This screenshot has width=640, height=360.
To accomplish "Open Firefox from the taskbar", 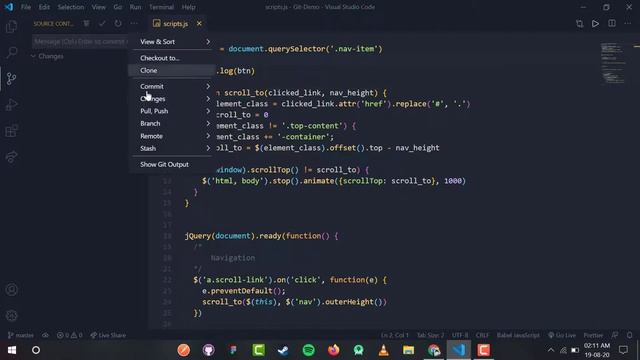I will click(x=333, y=350).
